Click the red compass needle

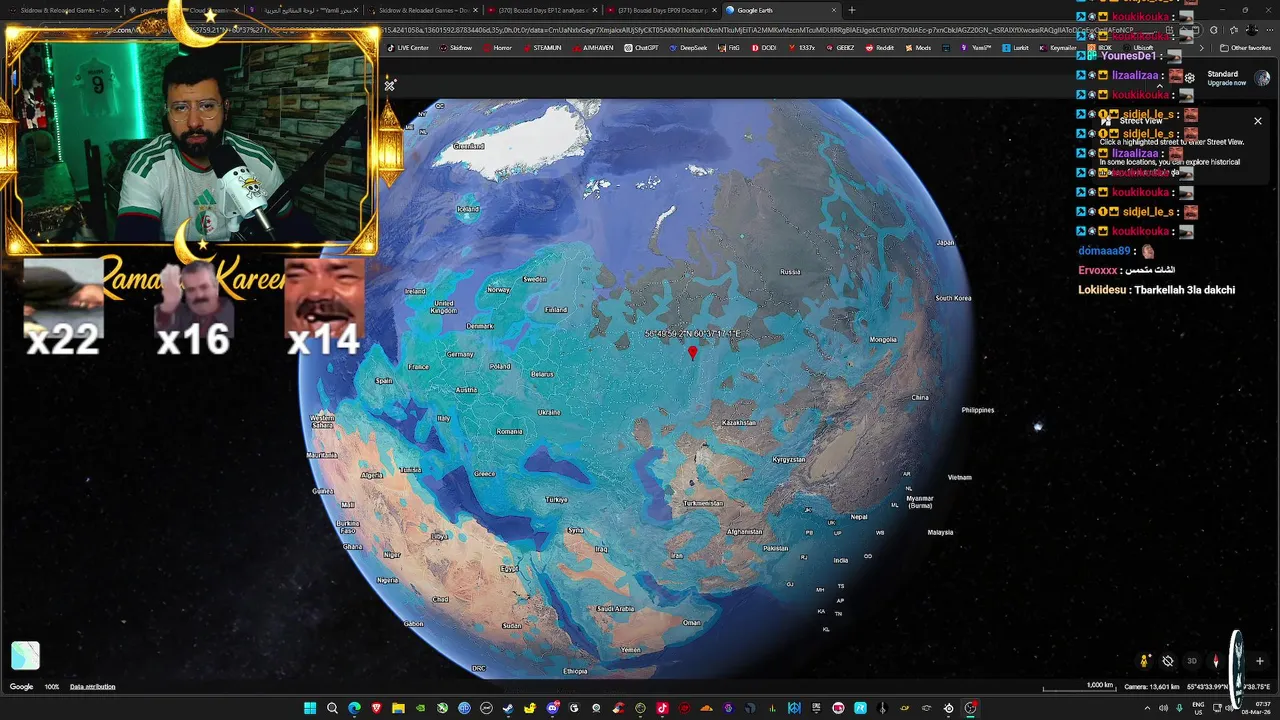(x=1216, y=661)
